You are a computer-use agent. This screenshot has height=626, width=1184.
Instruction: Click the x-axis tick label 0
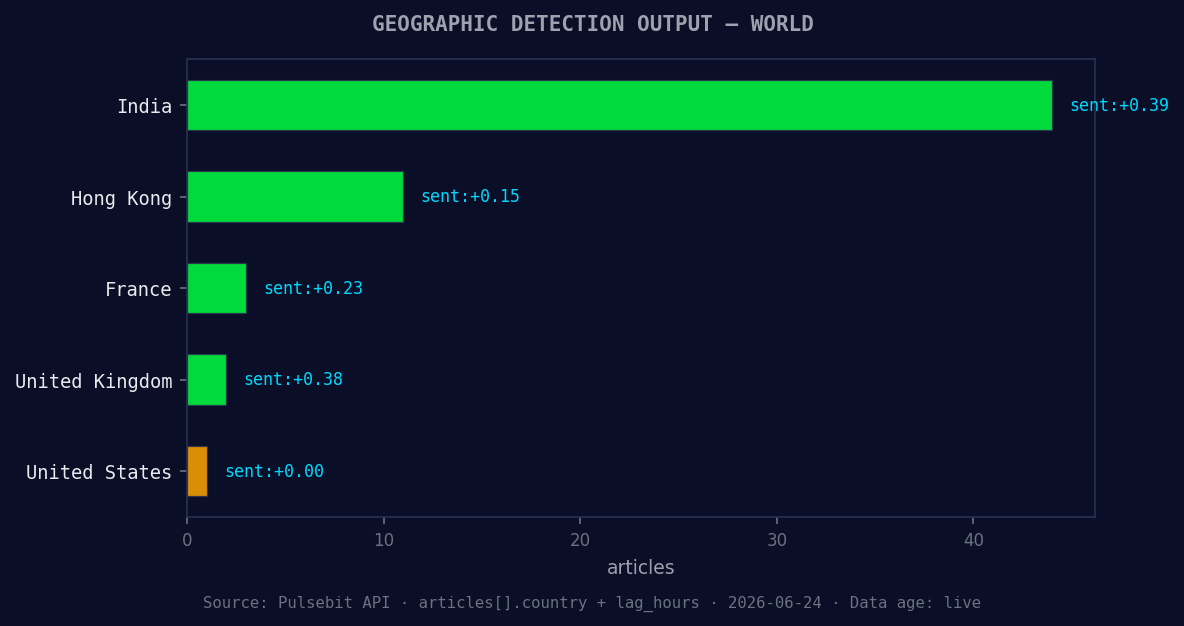click(x=187, y=541)
